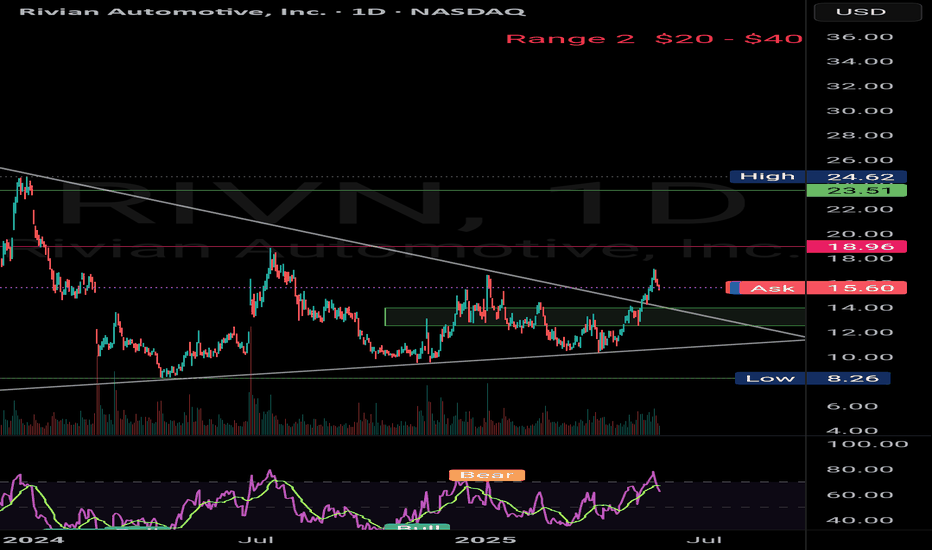The width and height of the screenshot is (932, 550).
Task: Click the 34.00 price axis label
Action: click(x=860, y=61)
